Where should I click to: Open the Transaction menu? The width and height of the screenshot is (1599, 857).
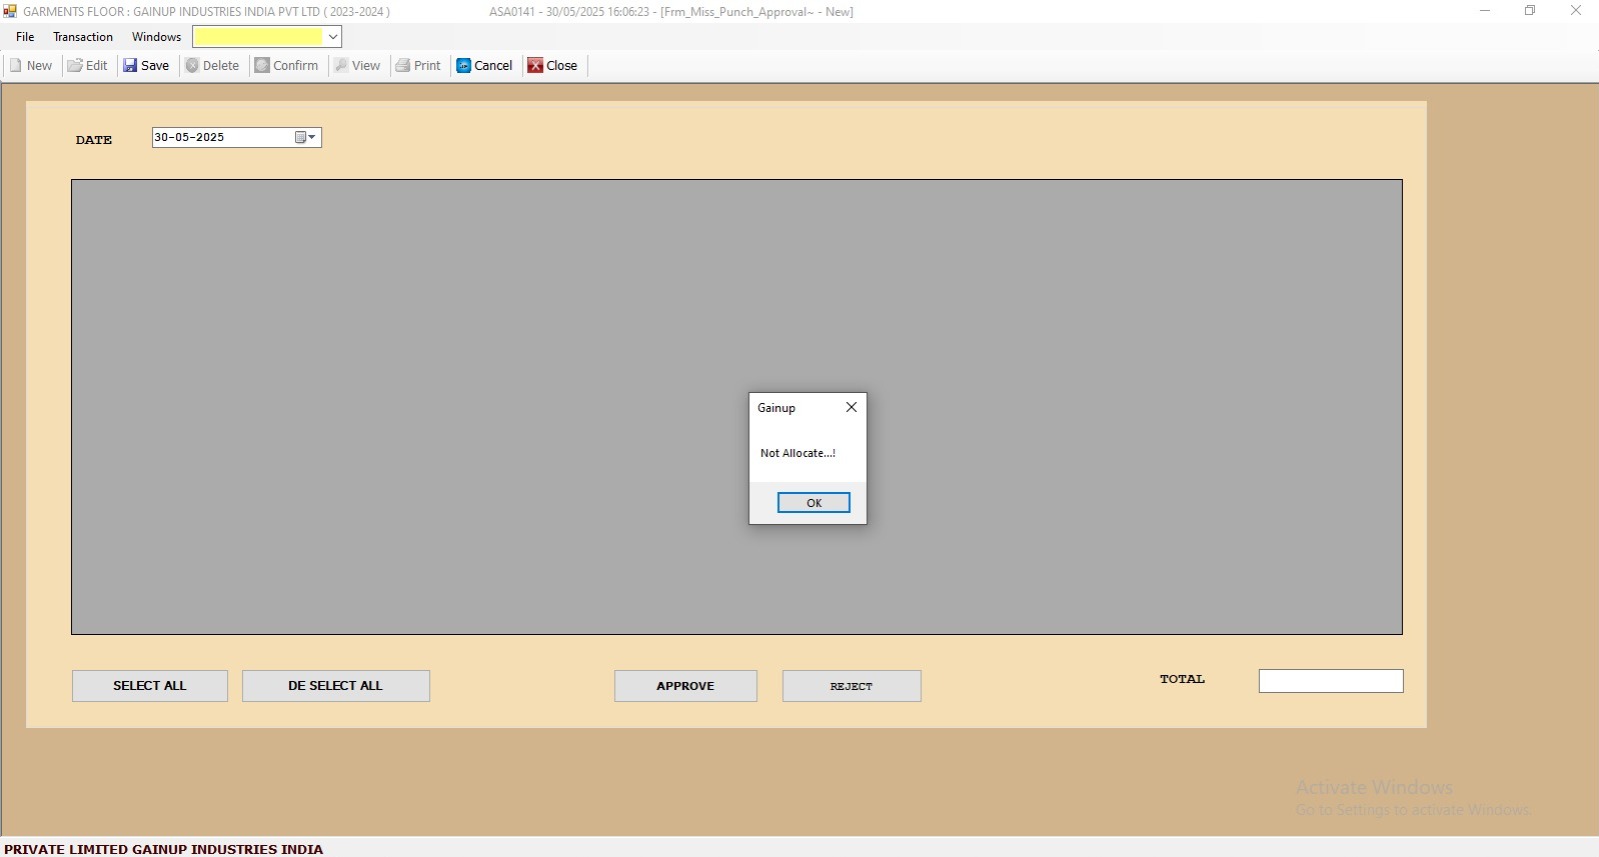click(x=83, y=37)
